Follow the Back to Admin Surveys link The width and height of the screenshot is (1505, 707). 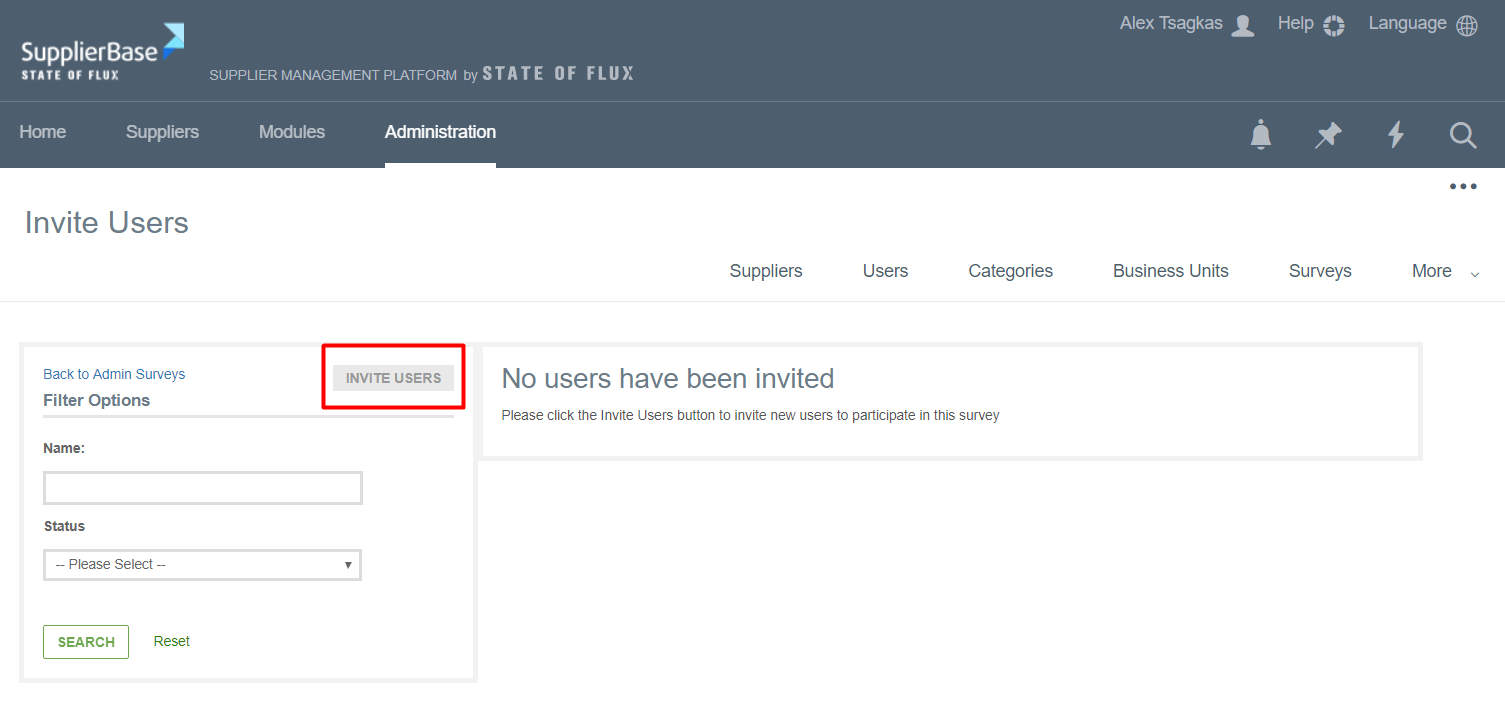click(114, 374)
